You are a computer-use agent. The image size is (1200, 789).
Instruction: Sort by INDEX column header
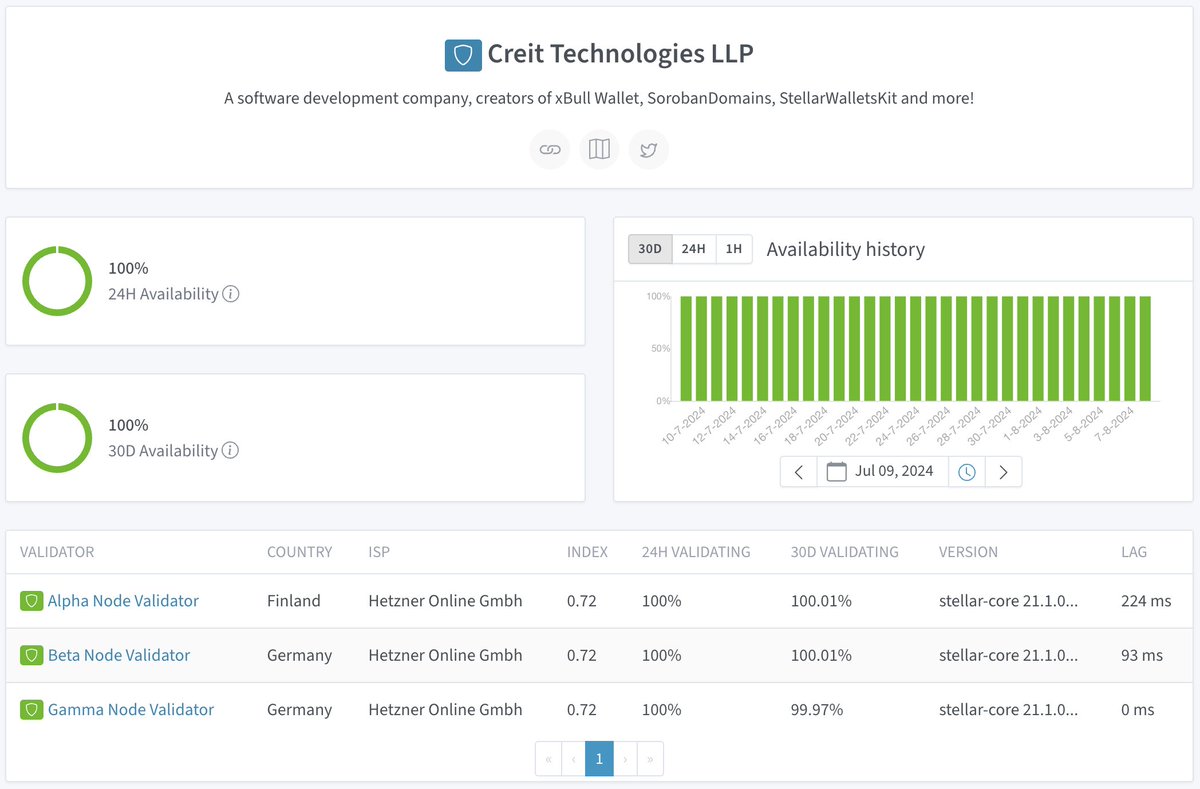click(587, 552)
